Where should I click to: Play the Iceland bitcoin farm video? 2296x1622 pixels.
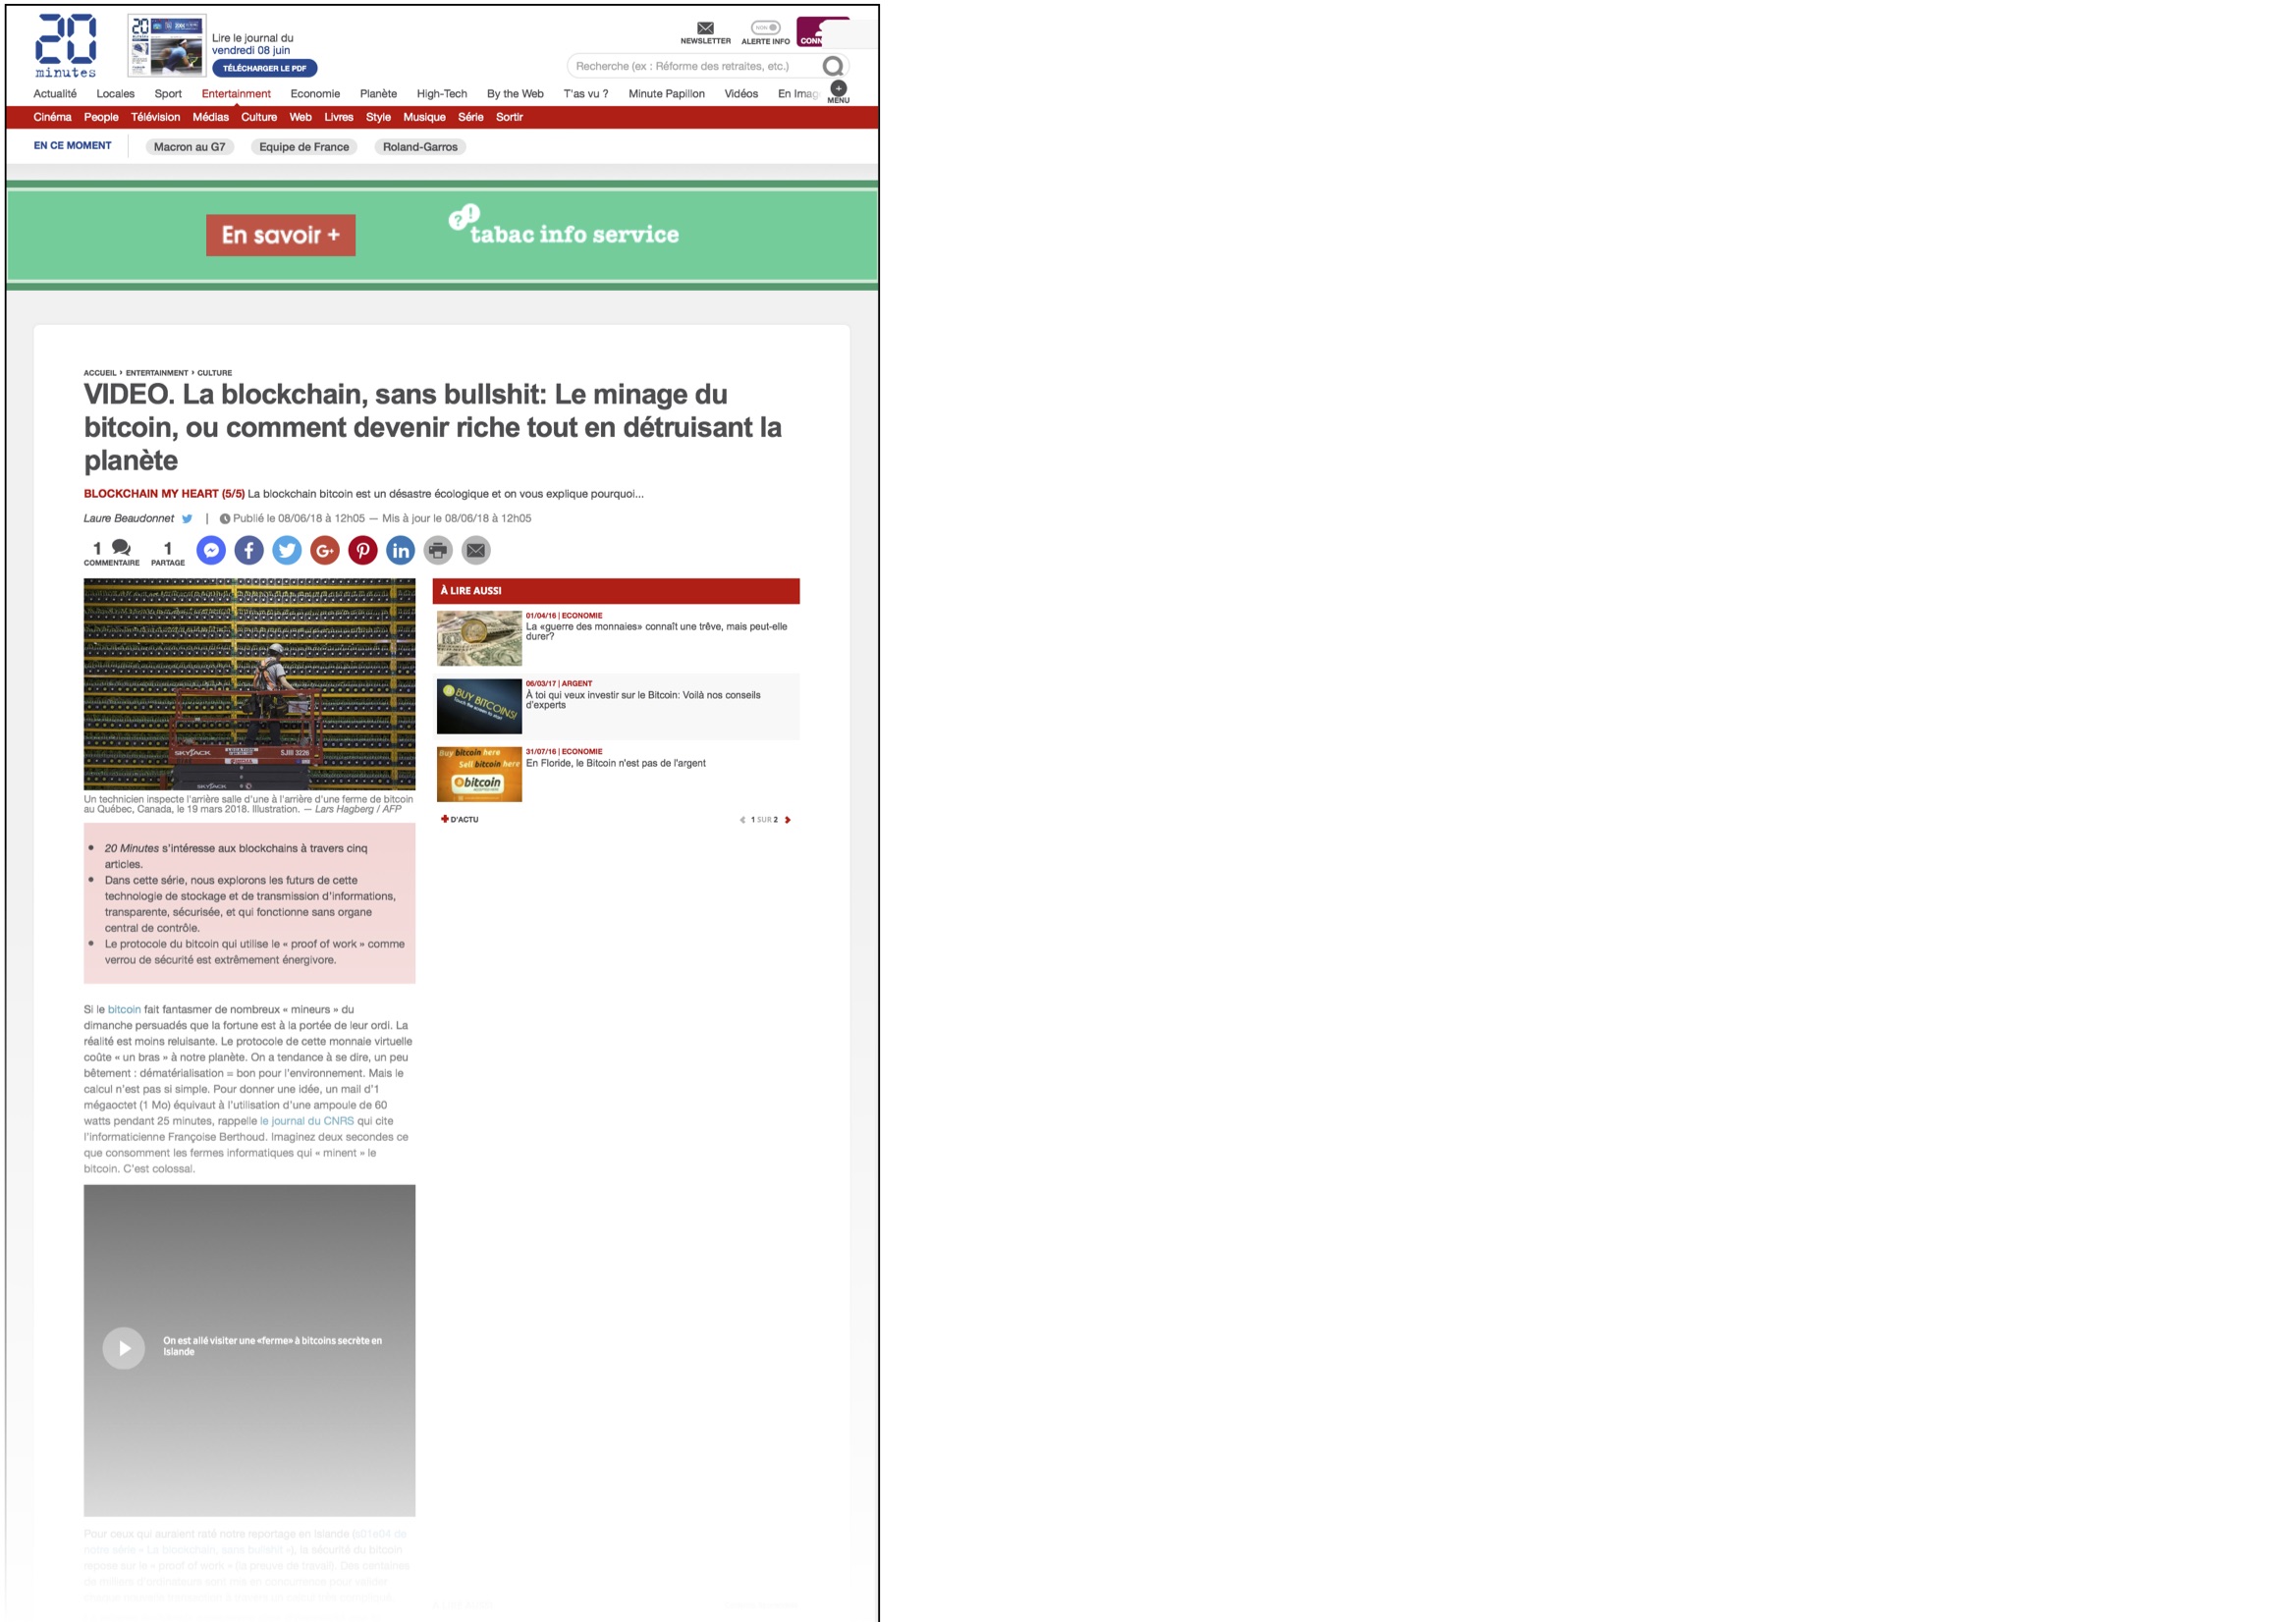[124, 1348]
